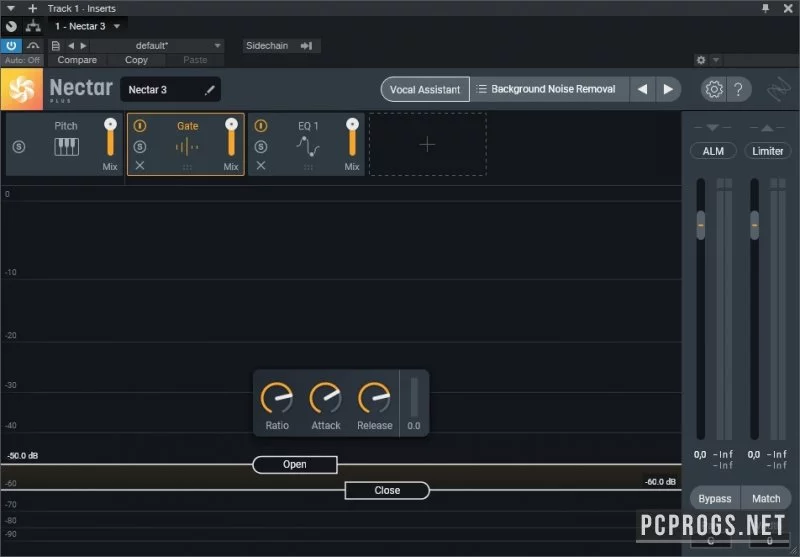Click the Sidechain button

click(x=267, y=46)
